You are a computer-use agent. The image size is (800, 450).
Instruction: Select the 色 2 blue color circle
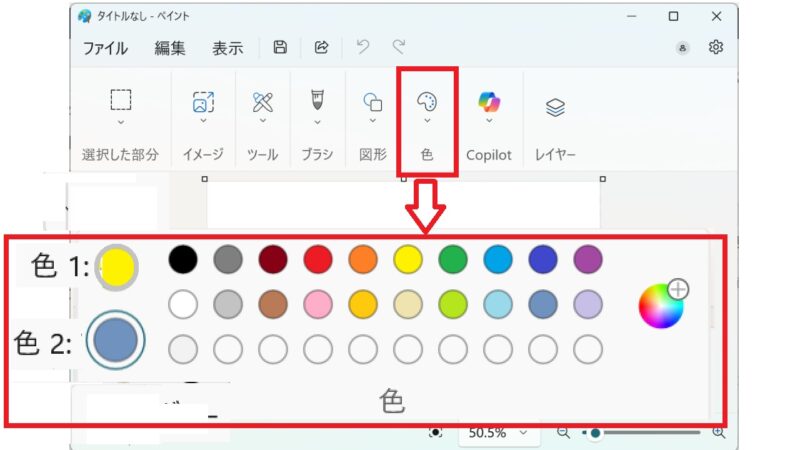tap(116, 340)
